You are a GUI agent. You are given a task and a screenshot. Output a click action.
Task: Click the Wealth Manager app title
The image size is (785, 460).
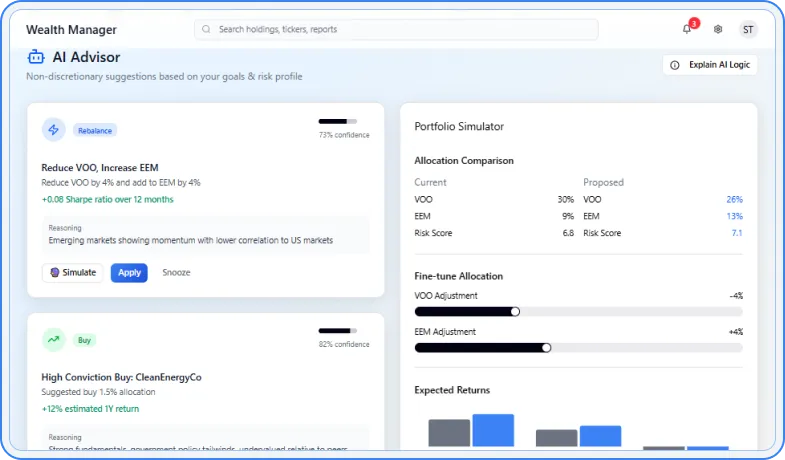click(x=71, y=30)
